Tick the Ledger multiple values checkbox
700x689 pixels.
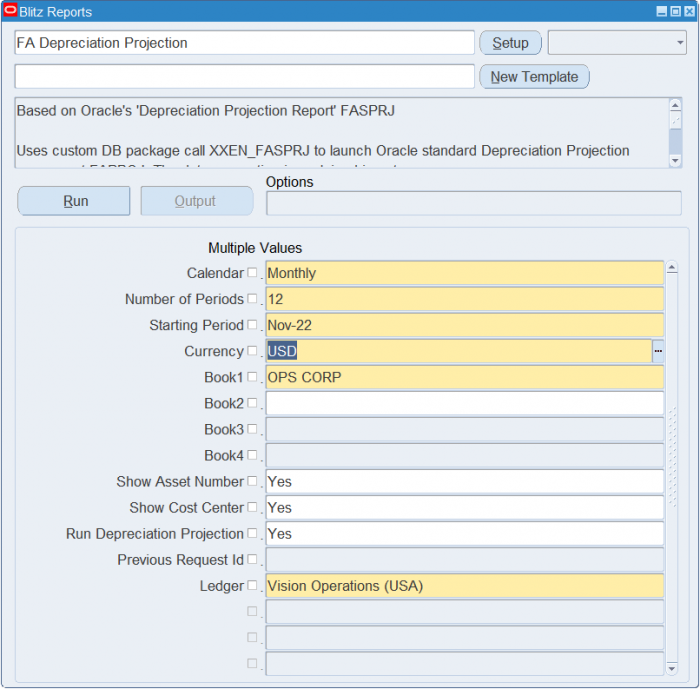(x=252, y=585)
